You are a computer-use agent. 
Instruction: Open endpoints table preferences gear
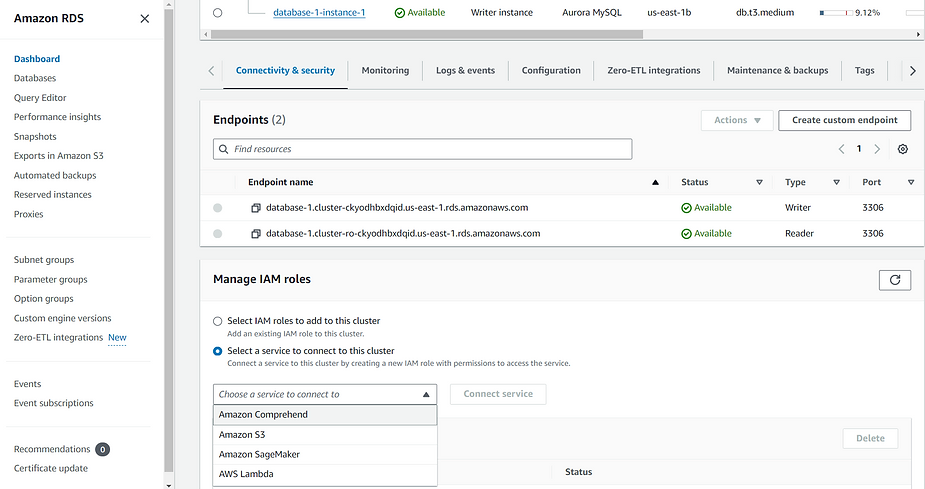pos(903,149)
